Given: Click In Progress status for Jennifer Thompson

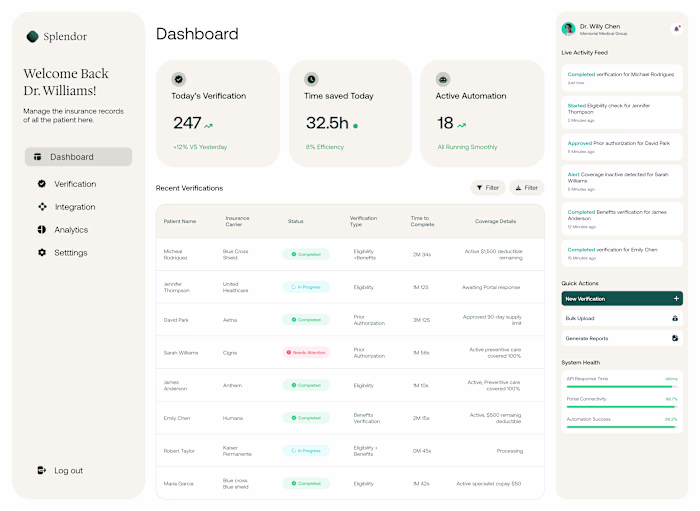Looking at the screenshot, I should tap(306, 287).
